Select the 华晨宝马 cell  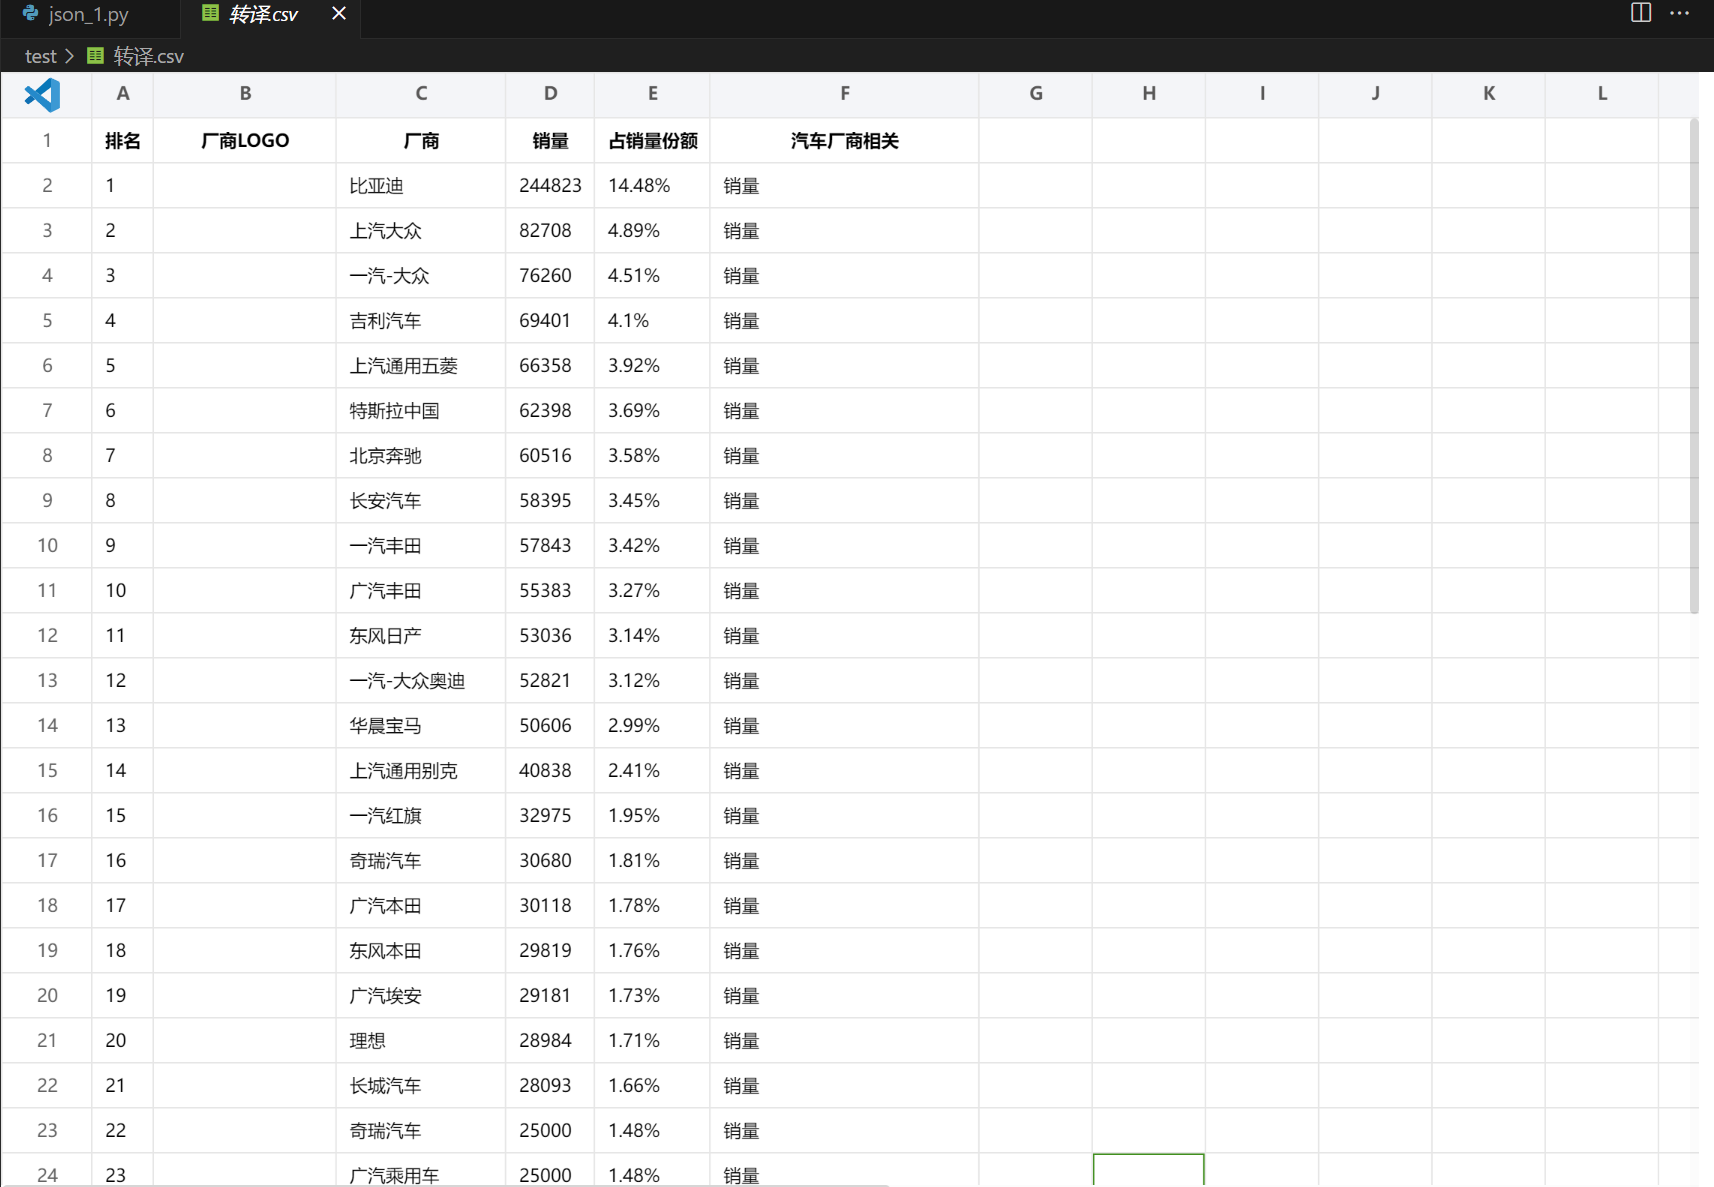421,726
